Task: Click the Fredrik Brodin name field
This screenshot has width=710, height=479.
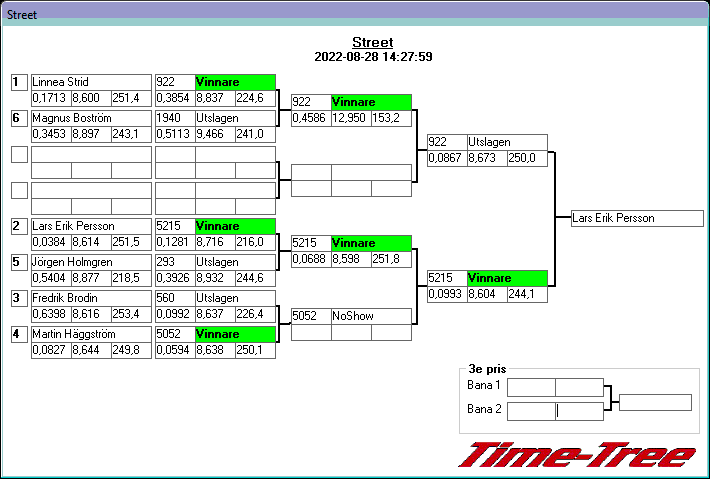Action: pos(91,298)
